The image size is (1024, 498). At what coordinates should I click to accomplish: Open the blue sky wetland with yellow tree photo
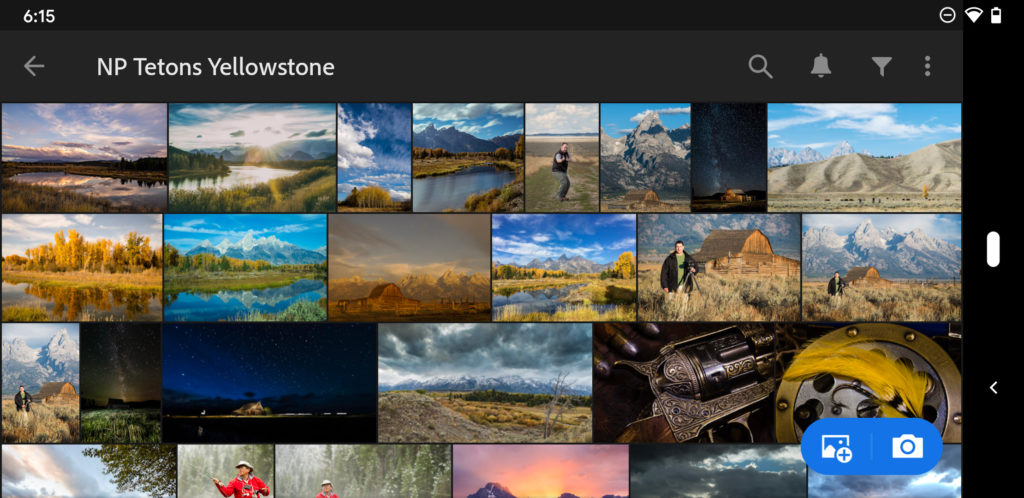click(x=564, y=268)
